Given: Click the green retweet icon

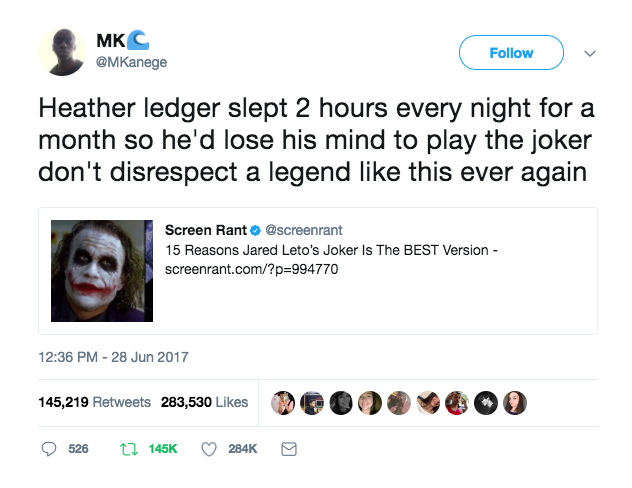Looking at the screenshot, I should click(128, 449).
